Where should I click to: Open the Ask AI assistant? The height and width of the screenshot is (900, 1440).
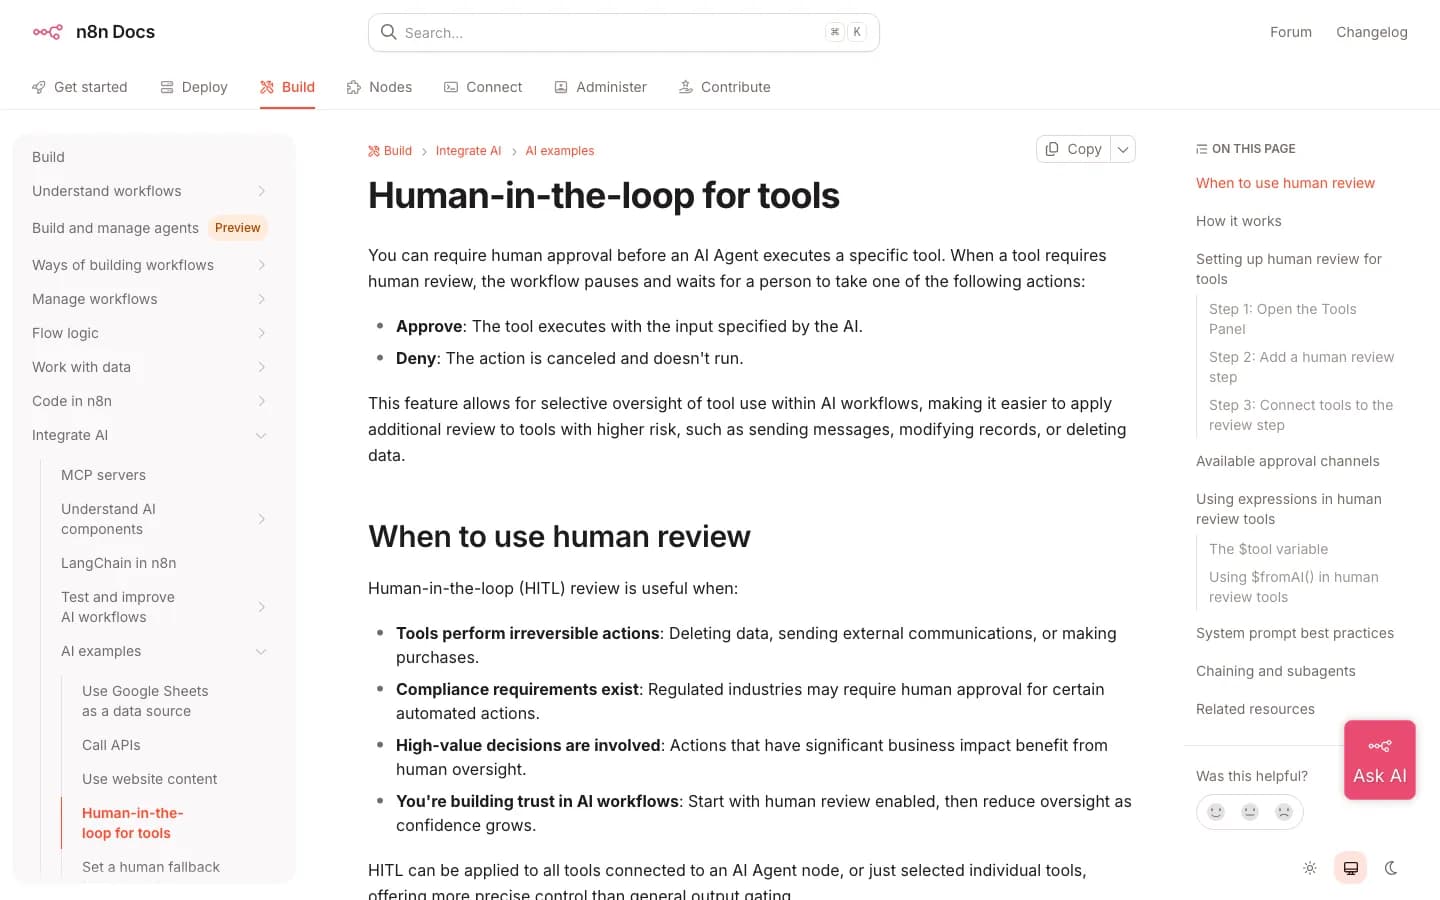click(x=1380, y=760)
